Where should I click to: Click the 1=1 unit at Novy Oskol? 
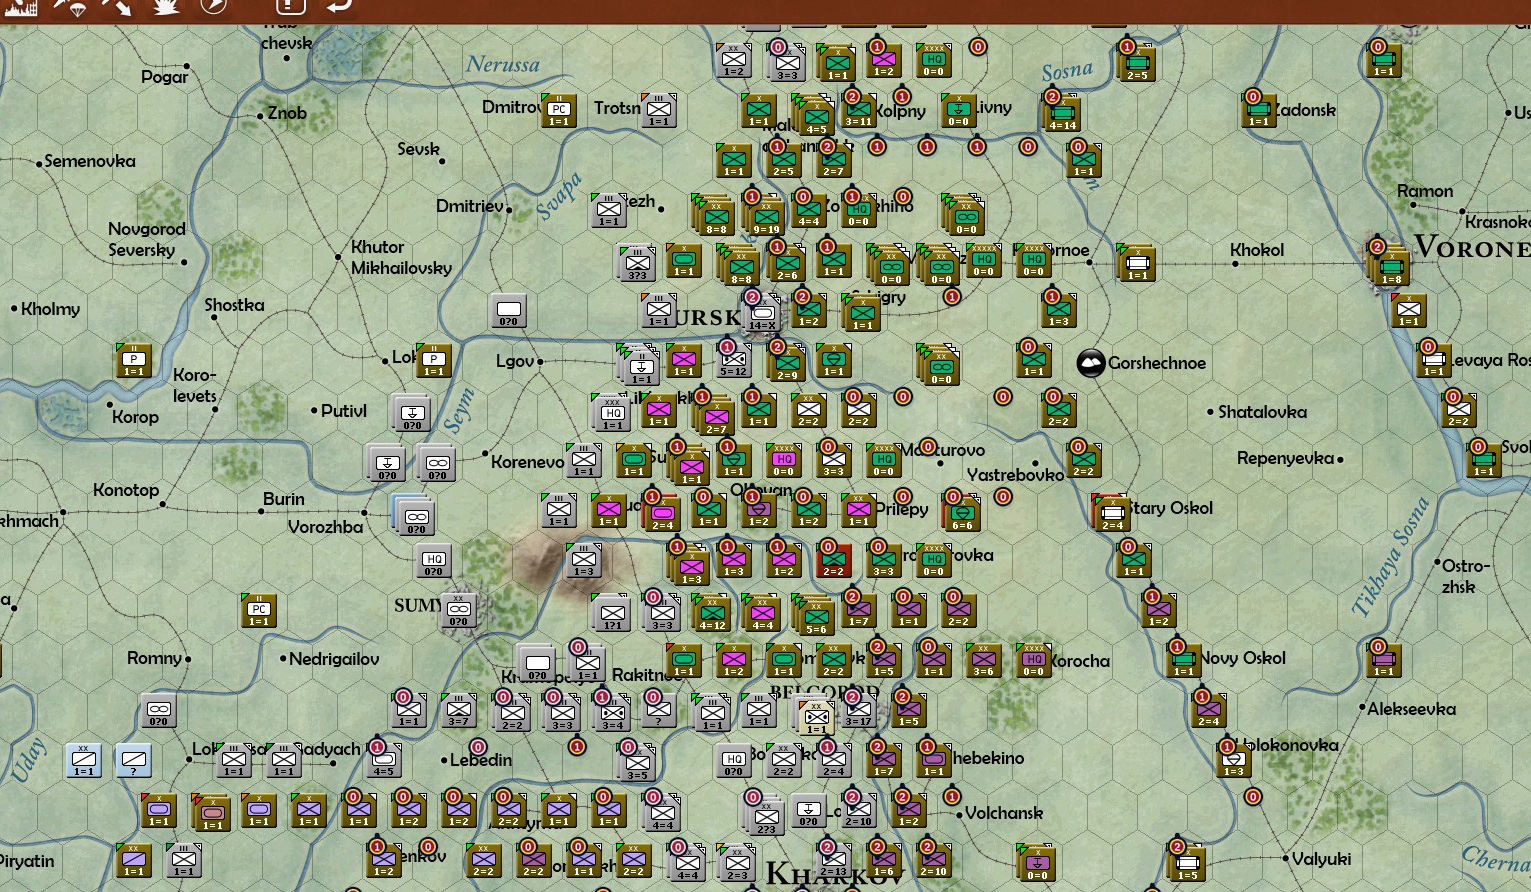(1184, 660)
